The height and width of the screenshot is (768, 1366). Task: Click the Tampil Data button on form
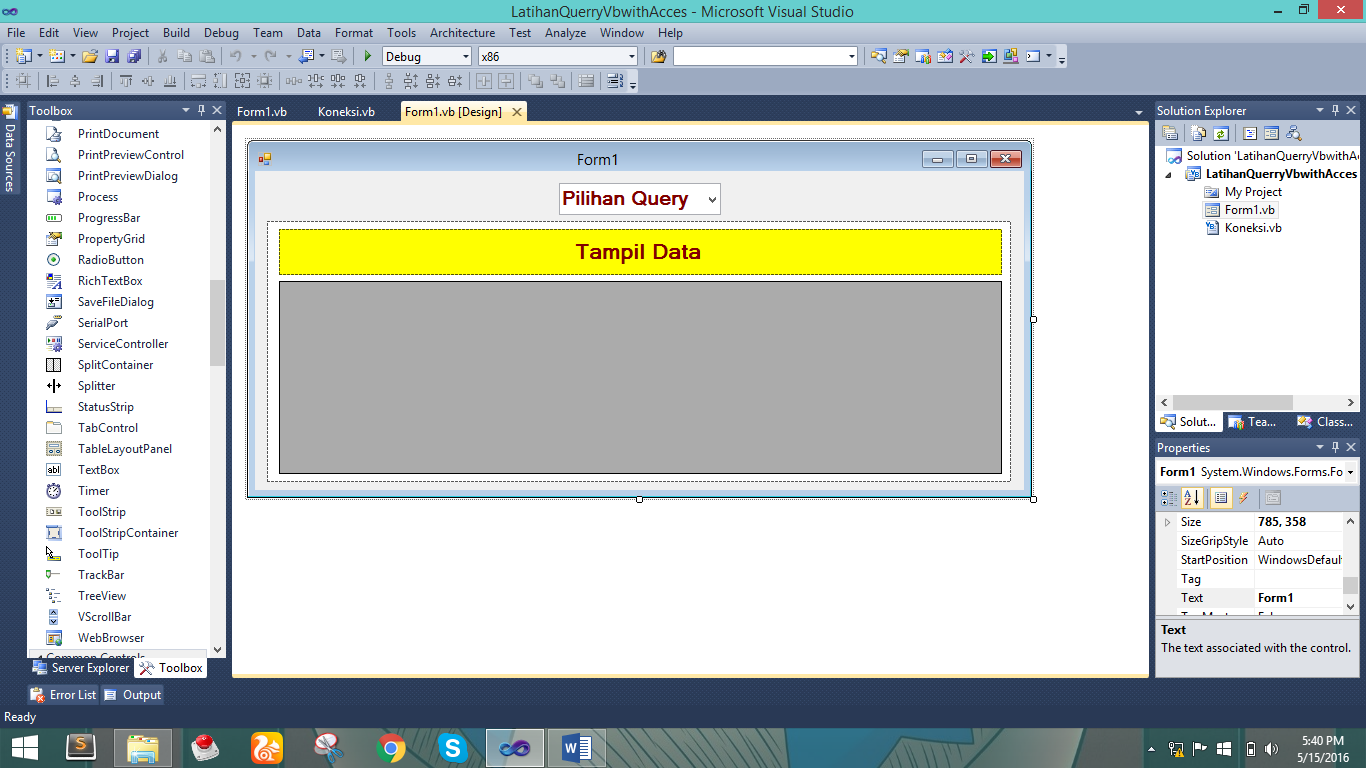coord(640,252)
